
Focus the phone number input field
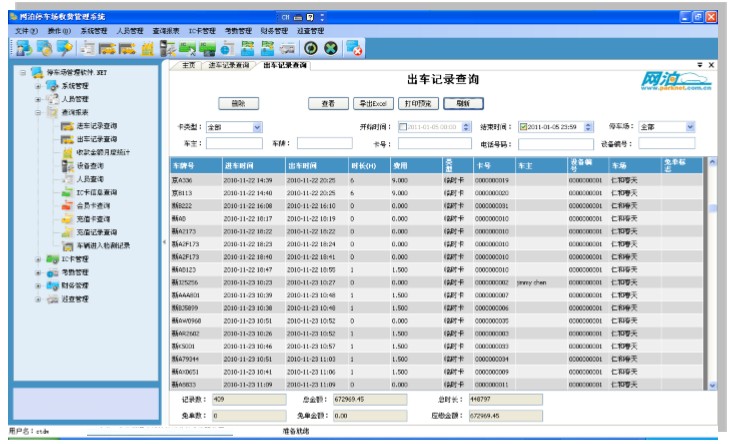556,144
